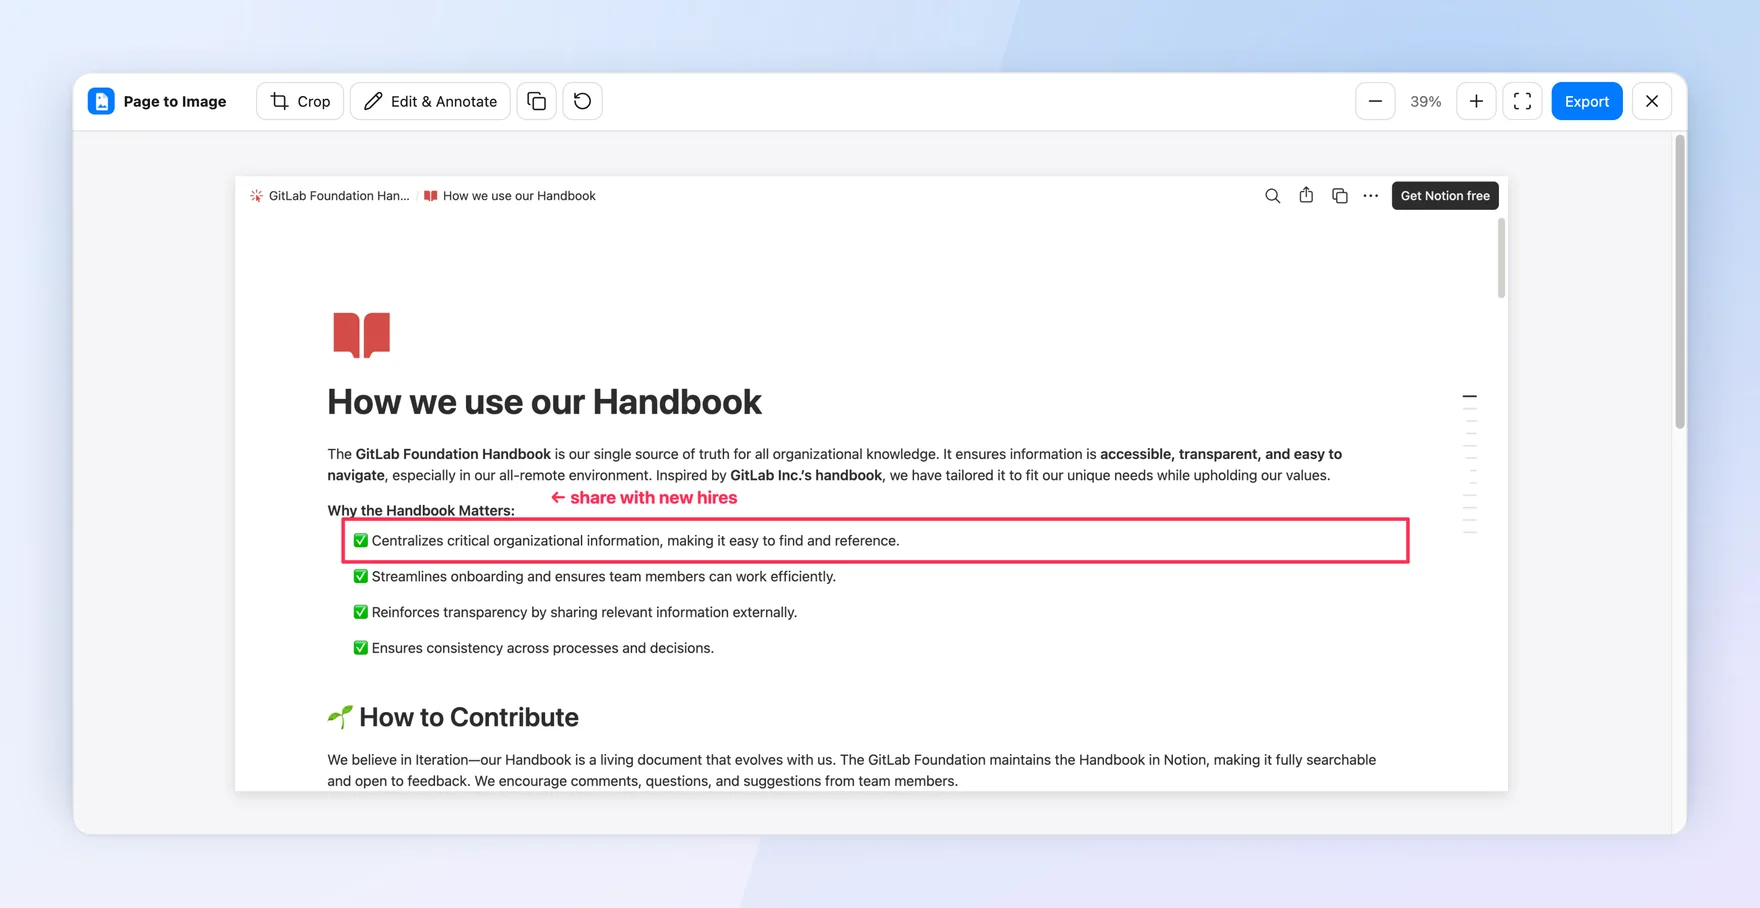Zoom out with the minus button

pyautogui.click(x=1375, y=101)
